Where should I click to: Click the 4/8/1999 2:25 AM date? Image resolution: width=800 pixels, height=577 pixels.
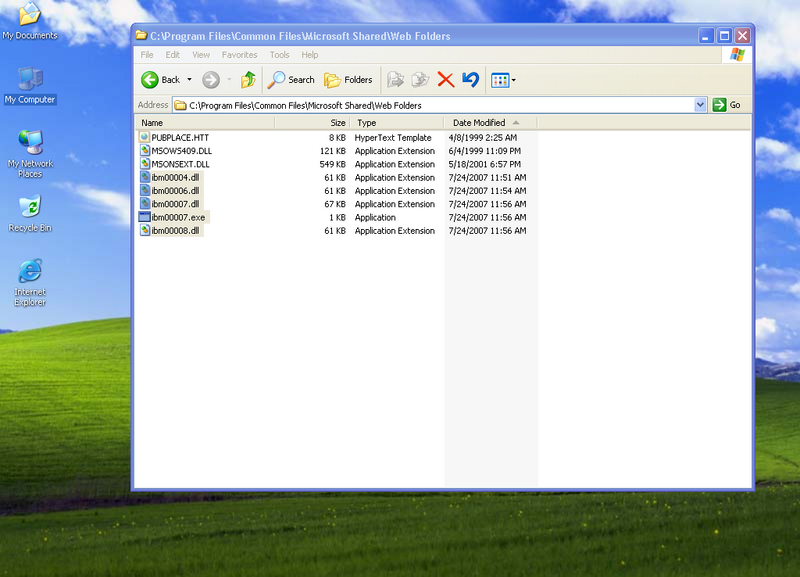[483, 138]
